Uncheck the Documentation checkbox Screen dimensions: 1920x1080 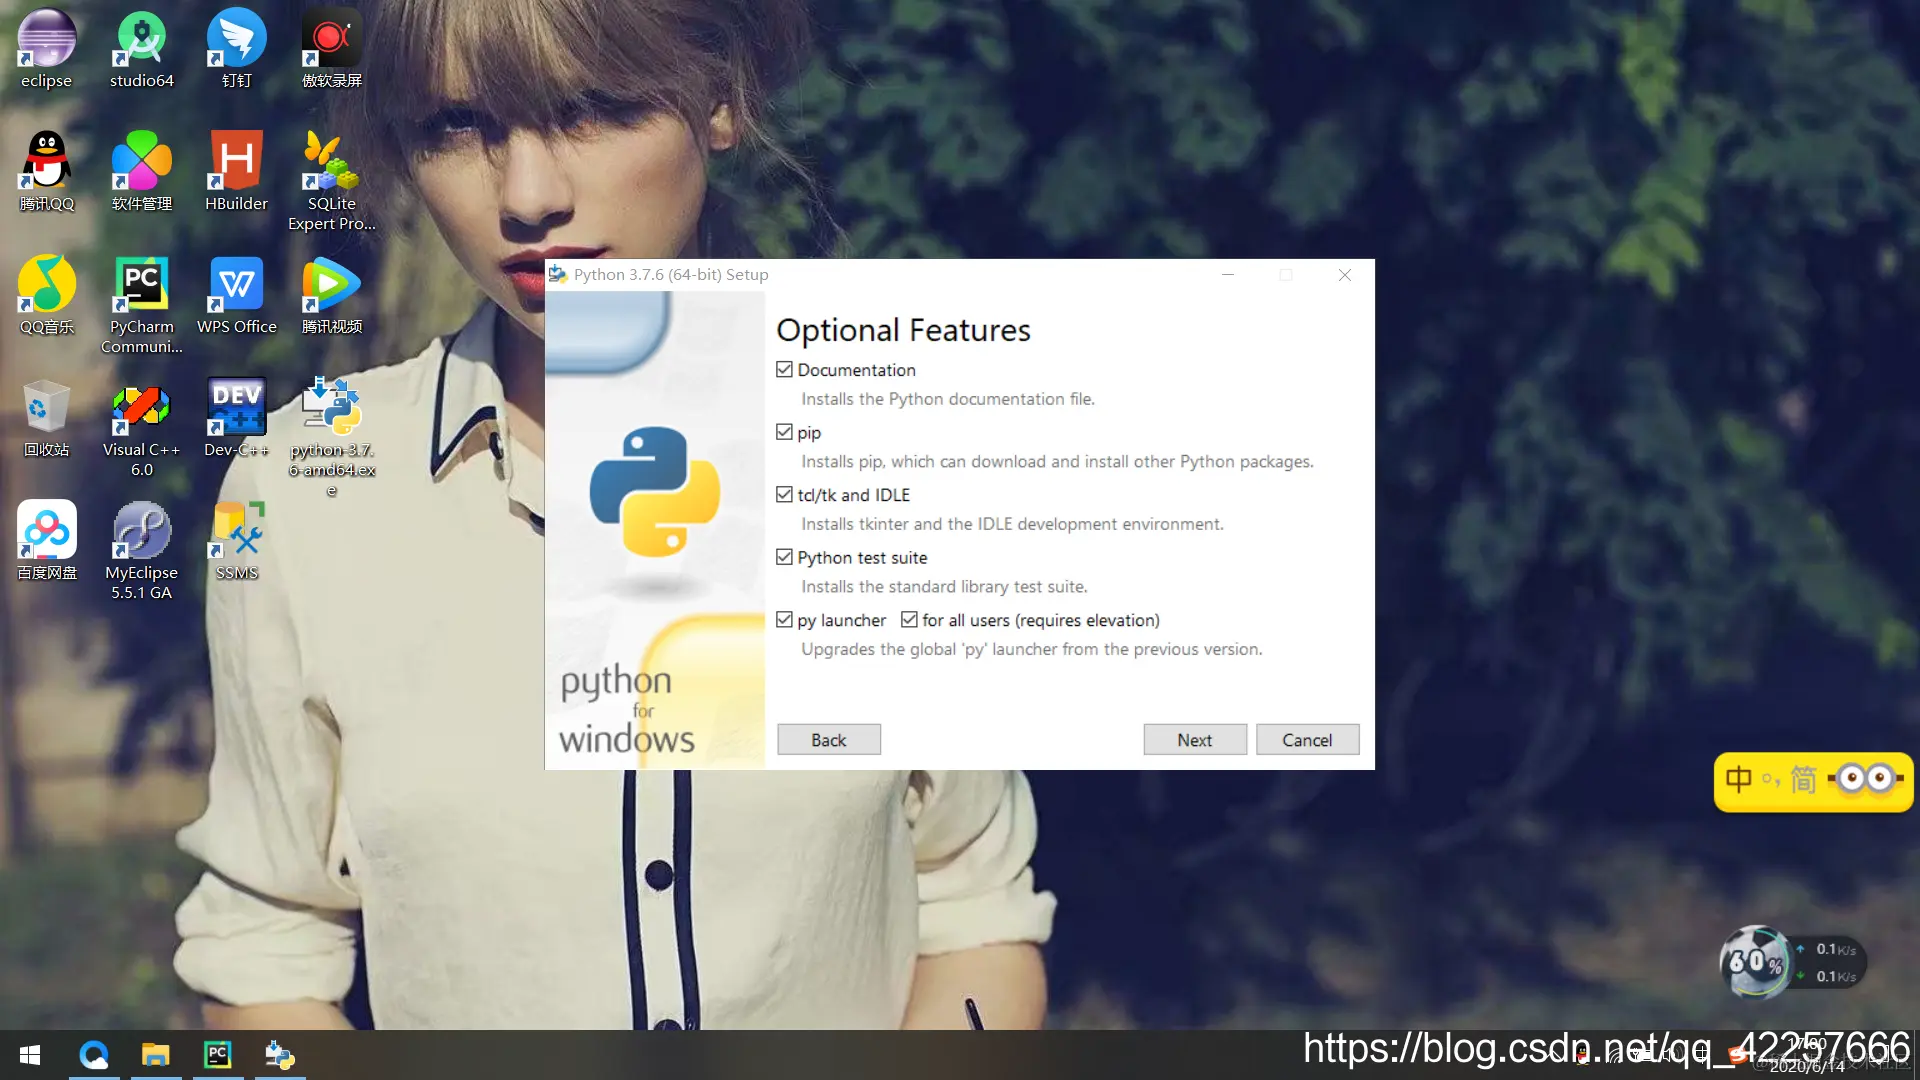784,370
